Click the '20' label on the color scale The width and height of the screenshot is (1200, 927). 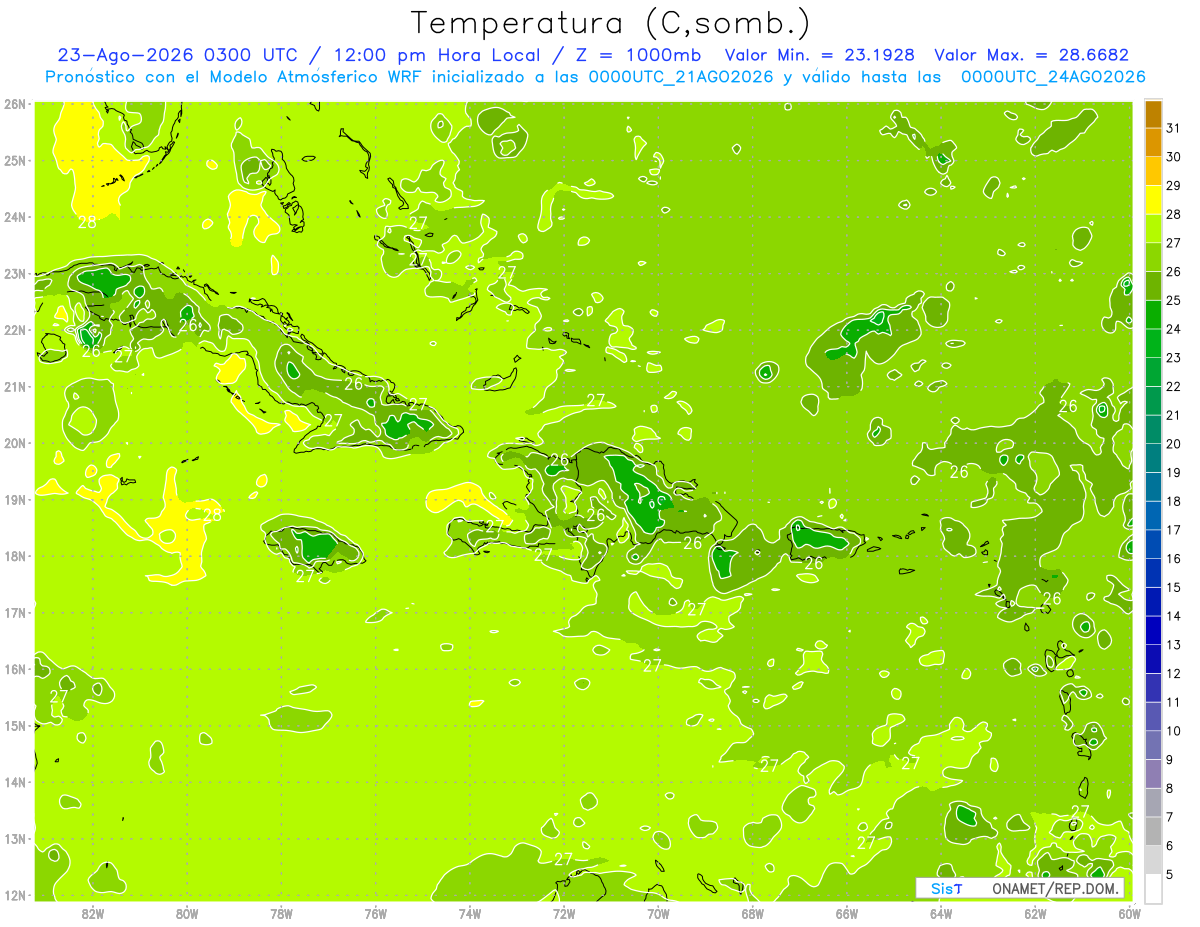1174,444
